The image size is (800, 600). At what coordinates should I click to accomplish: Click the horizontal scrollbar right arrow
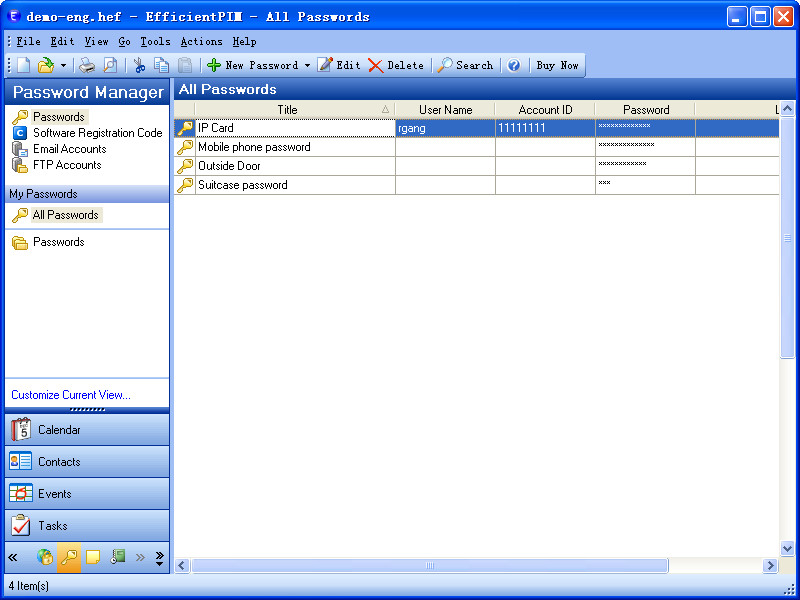tap(770, 565)
